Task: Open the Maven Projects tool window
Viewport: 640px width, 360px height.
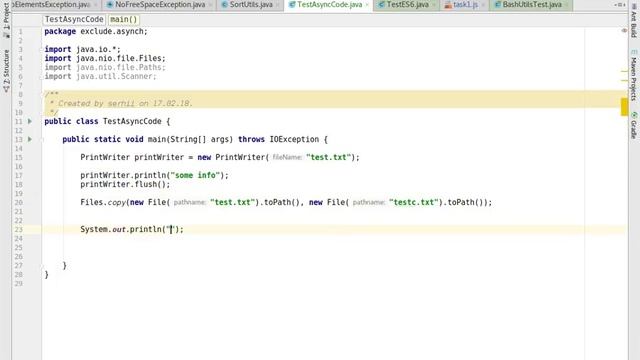Action: point(633,76)
